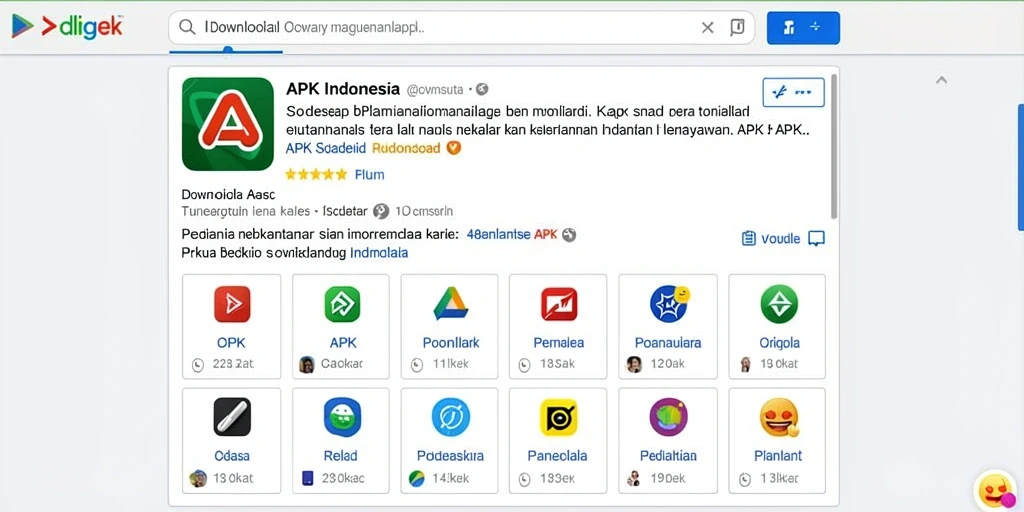Open the Pemalea red app icon

coord(559,304)
